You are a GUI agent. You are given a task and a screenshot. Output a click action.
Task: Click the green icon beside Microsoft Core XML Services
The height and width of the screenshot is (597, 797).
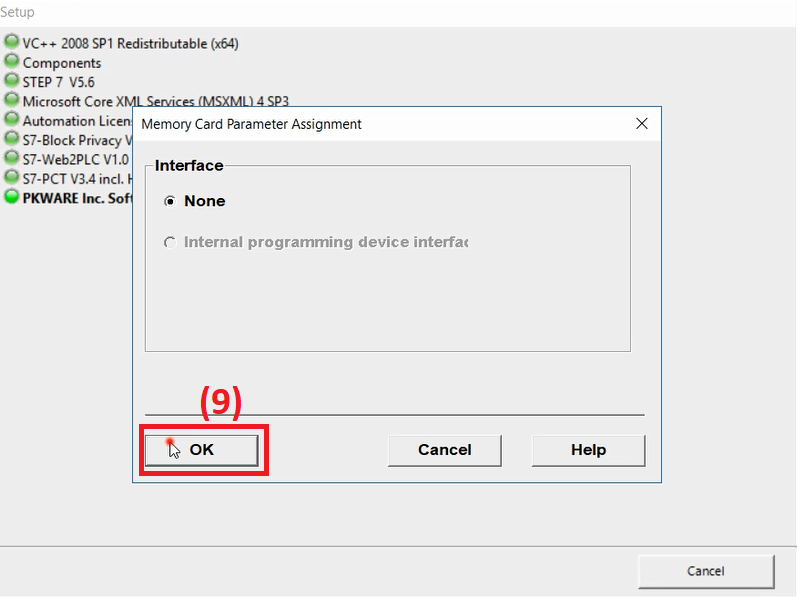pyautogui.click(x=12, y=100)
